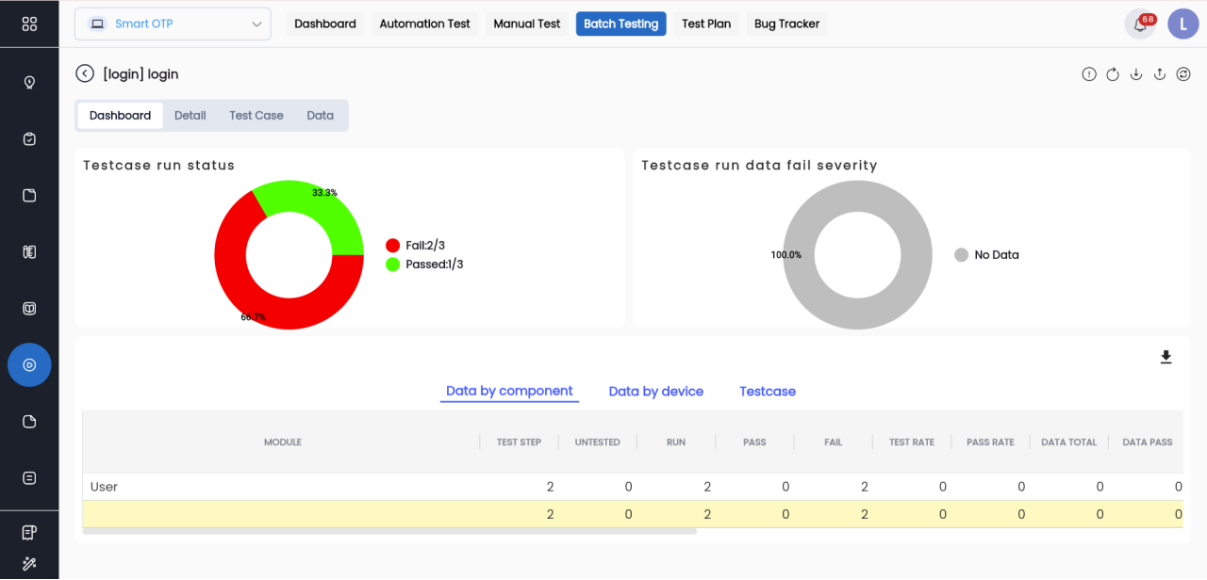Viewport: 1207px width, 580px height.
Task: Select the Data by device link
Action: 656,392
